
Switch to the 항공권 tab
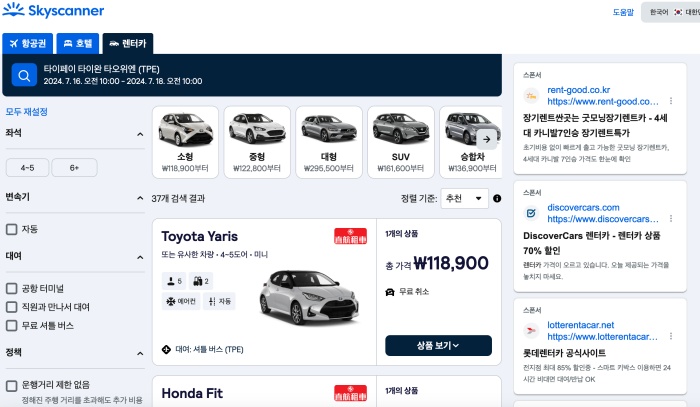(x=28, y=43)
